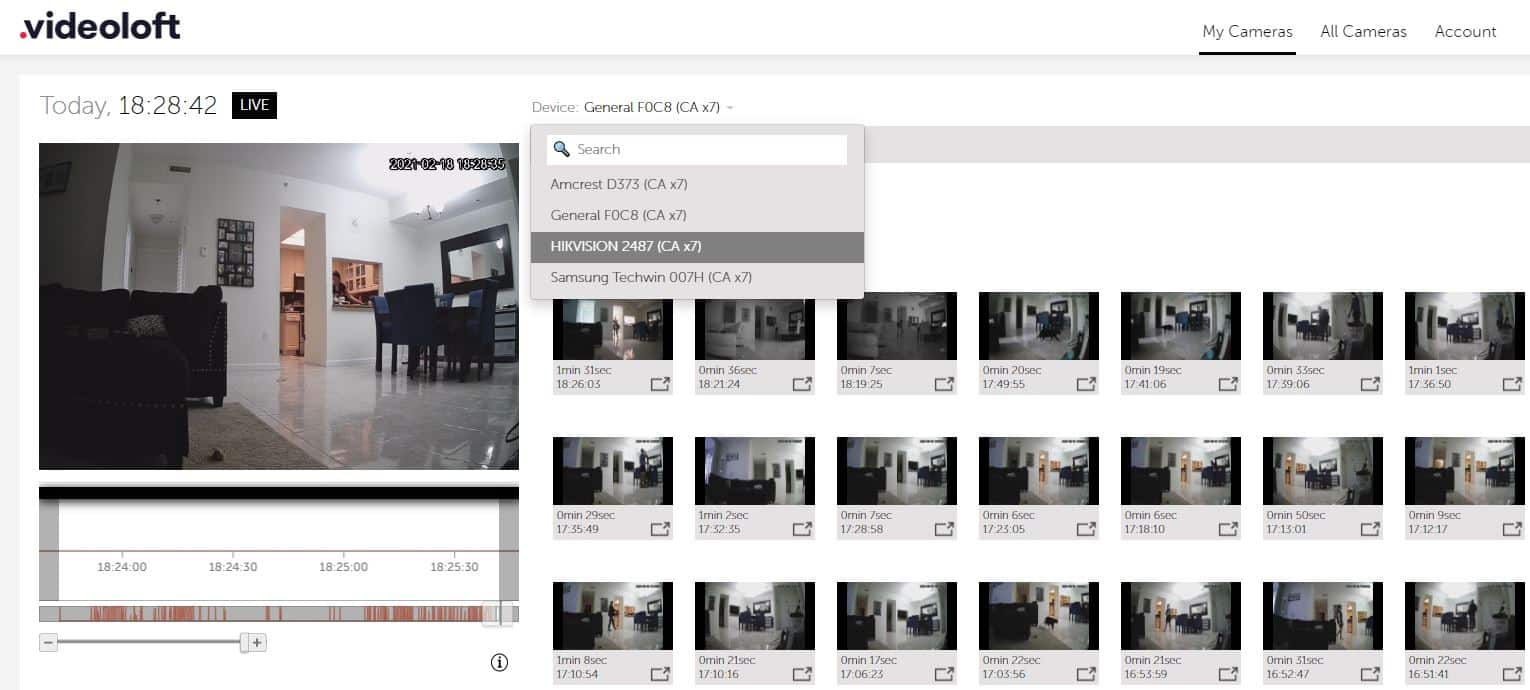This screenshot has height=690, width=1530.
Task: Open the 18:26:03 clip export icon
Action: point(660,384)
